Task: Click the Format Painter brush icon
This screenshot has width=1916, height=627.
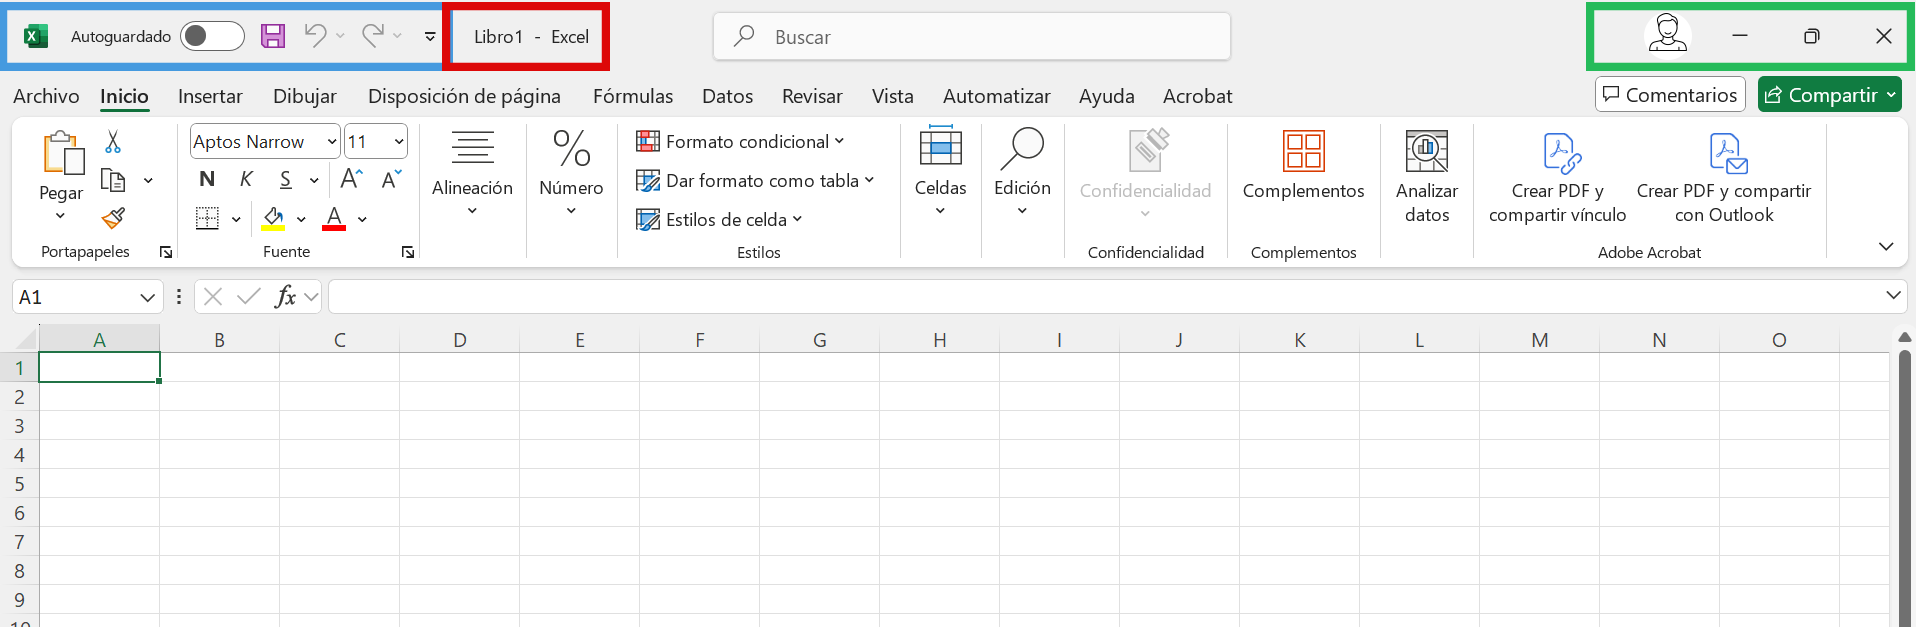Action: click(x=113, y=218)
